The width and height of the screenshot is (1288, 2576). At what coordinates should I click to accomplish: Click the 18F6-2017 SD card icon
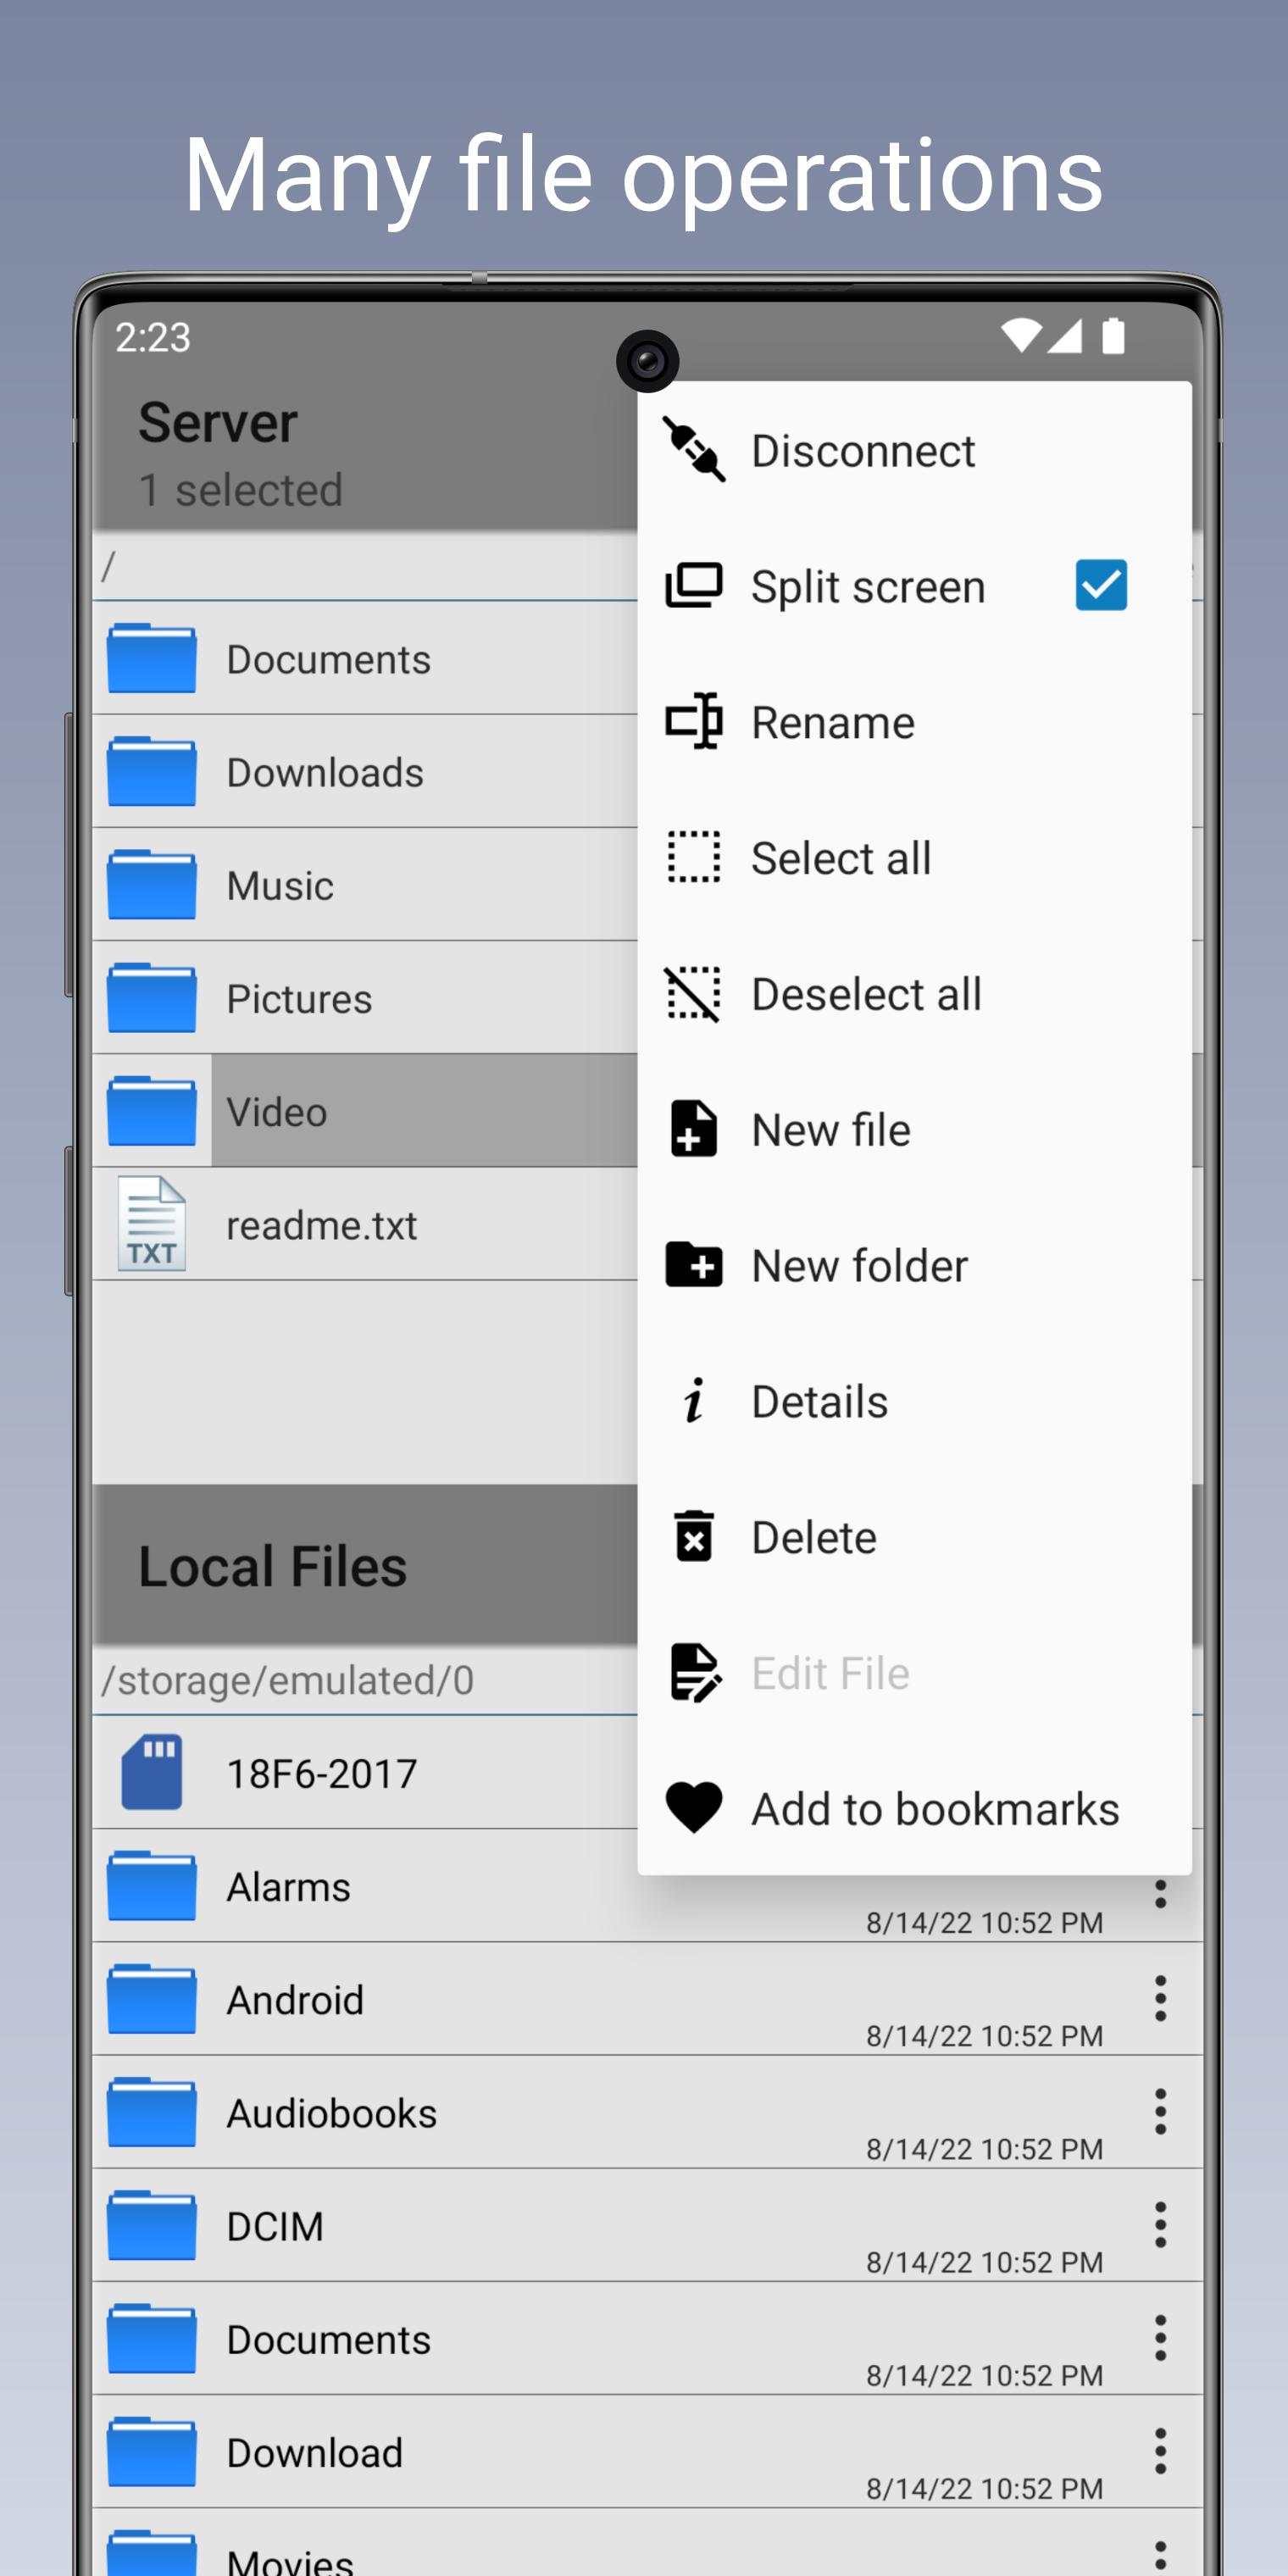click(x=151, y=1772)
